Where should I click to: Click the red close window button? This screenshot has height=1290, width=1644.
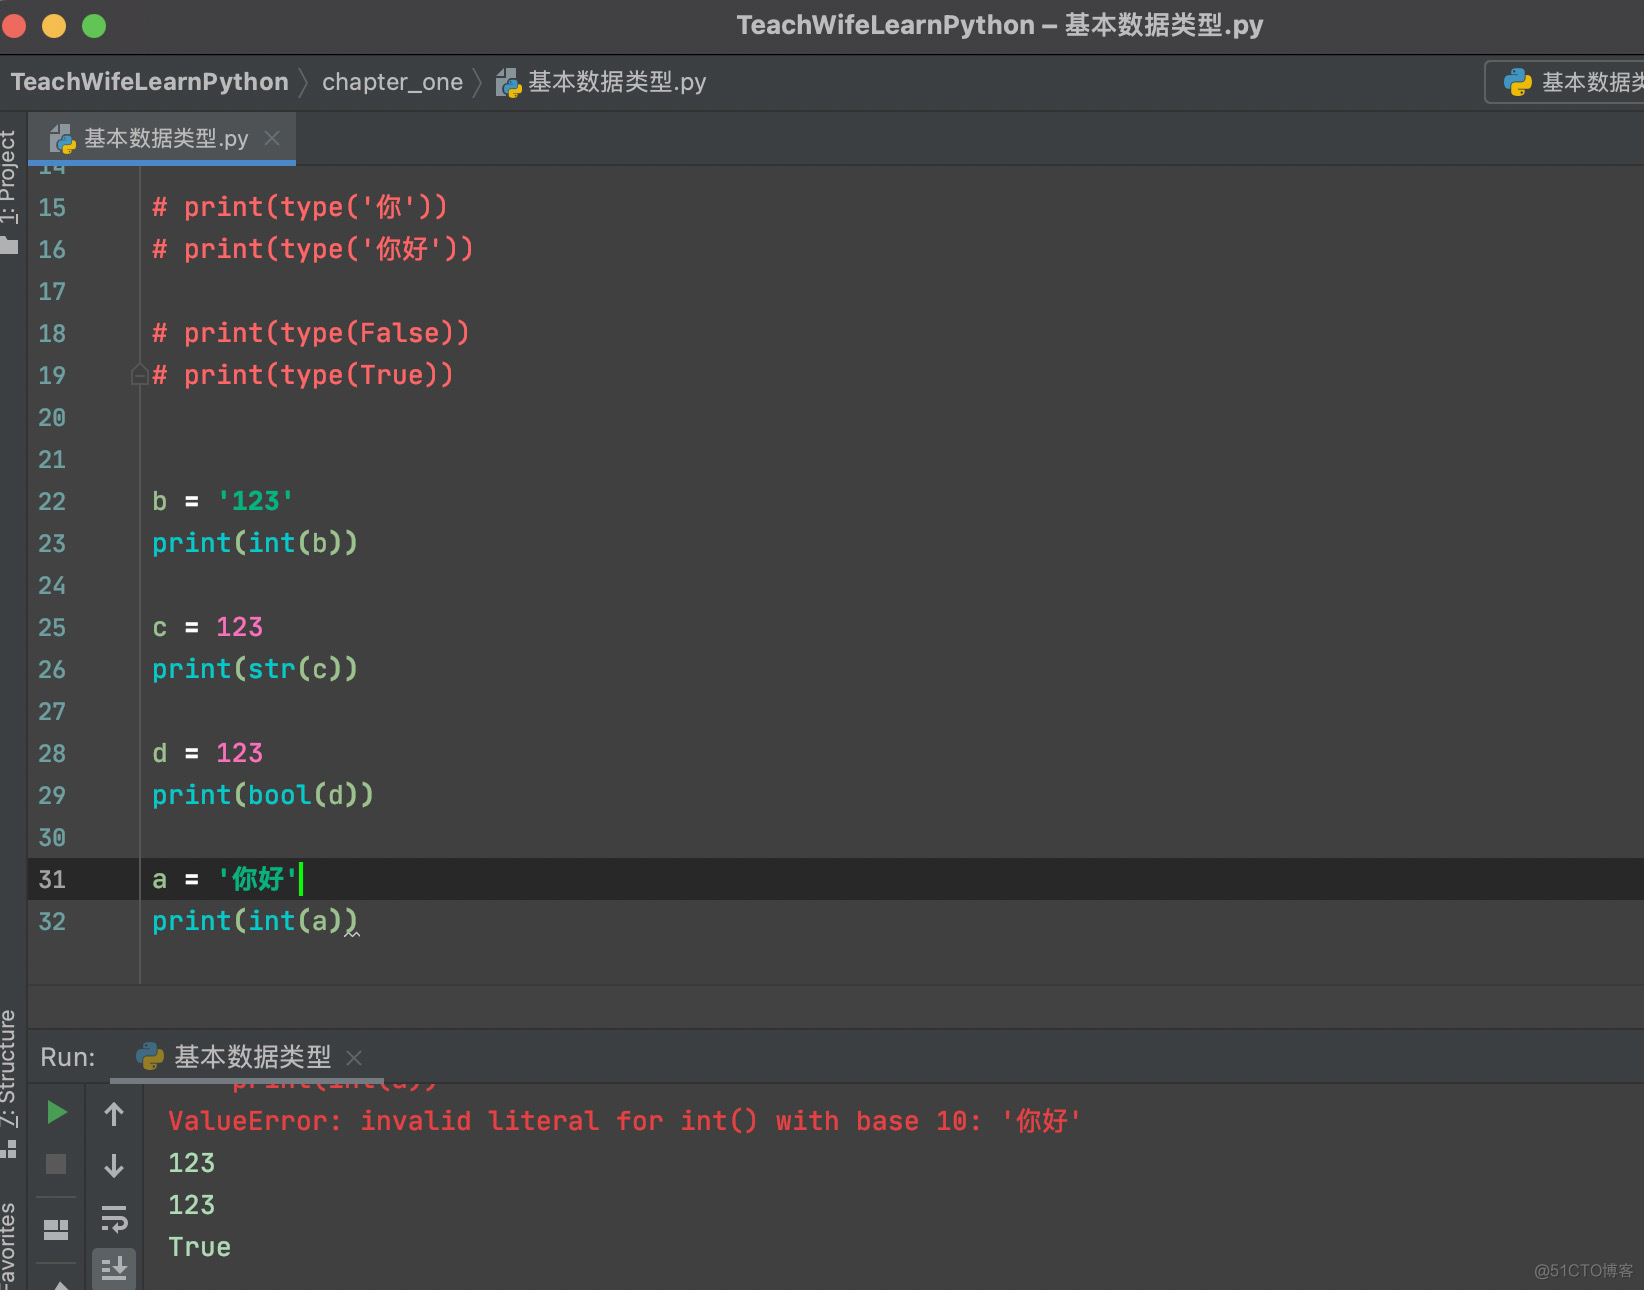pos(14,25)
